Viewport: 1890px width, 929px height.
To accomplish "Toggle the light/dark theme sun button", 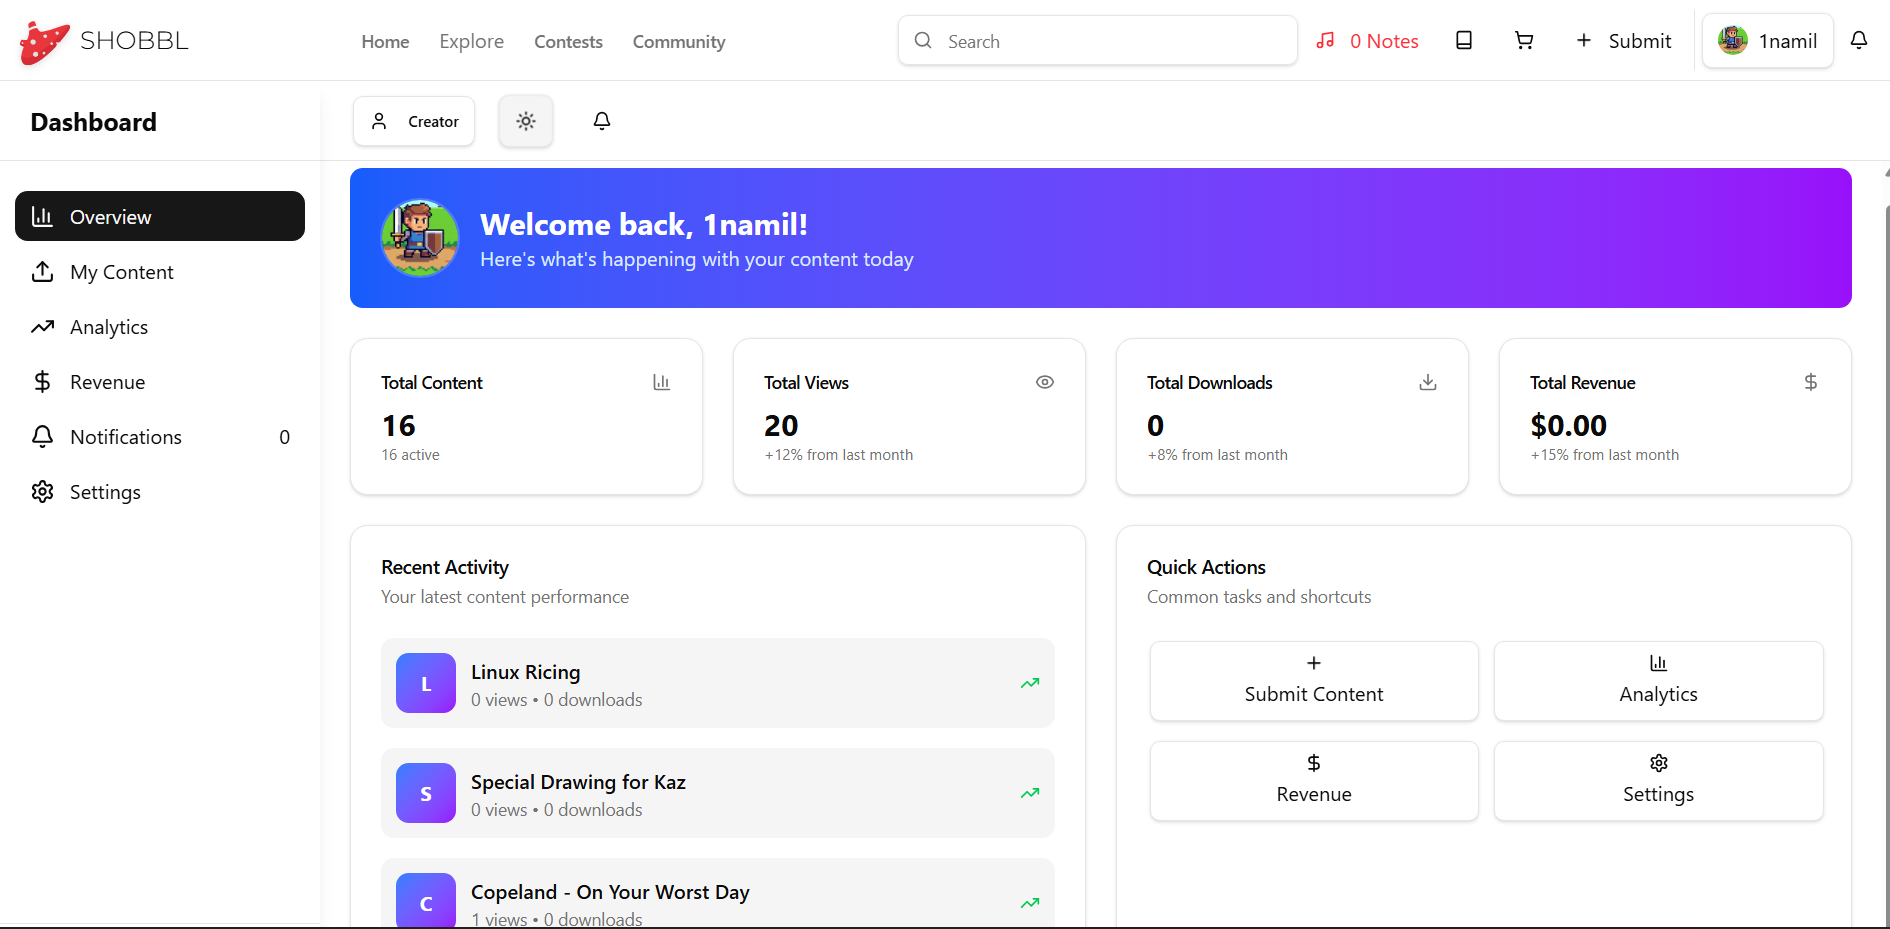I will coord(525,121).
